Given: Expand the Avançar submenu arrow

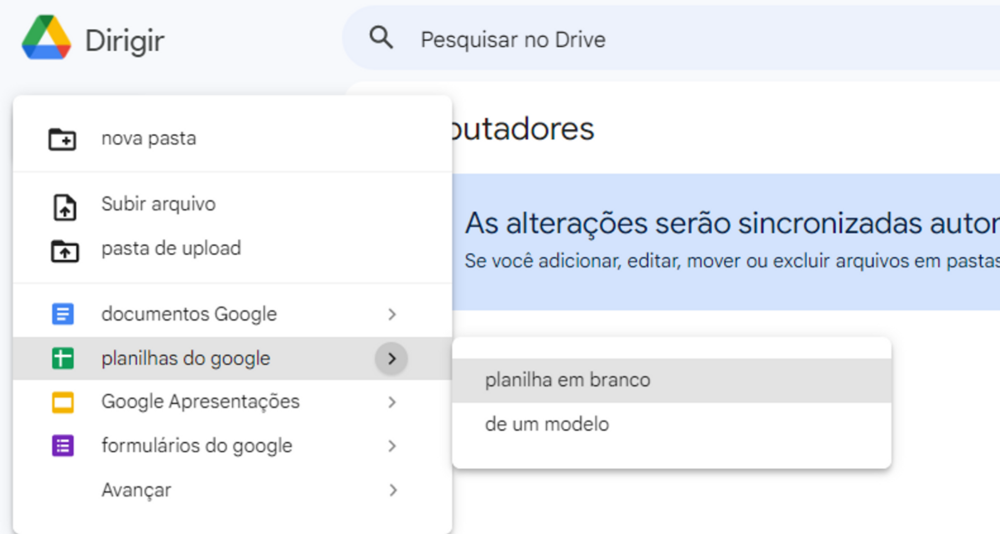Looking at the screenshot, I should pyautogui.click(x=392, y=490).
